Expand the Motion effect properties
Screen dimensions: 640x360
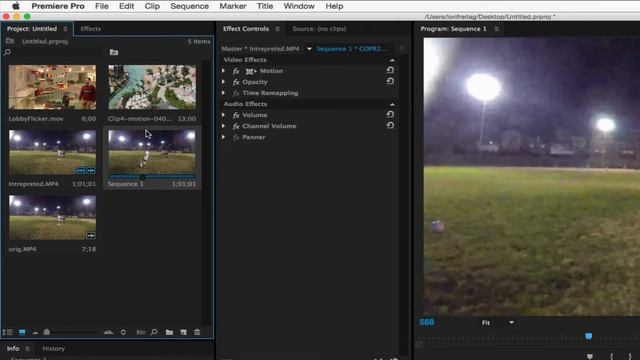(223, 71)
